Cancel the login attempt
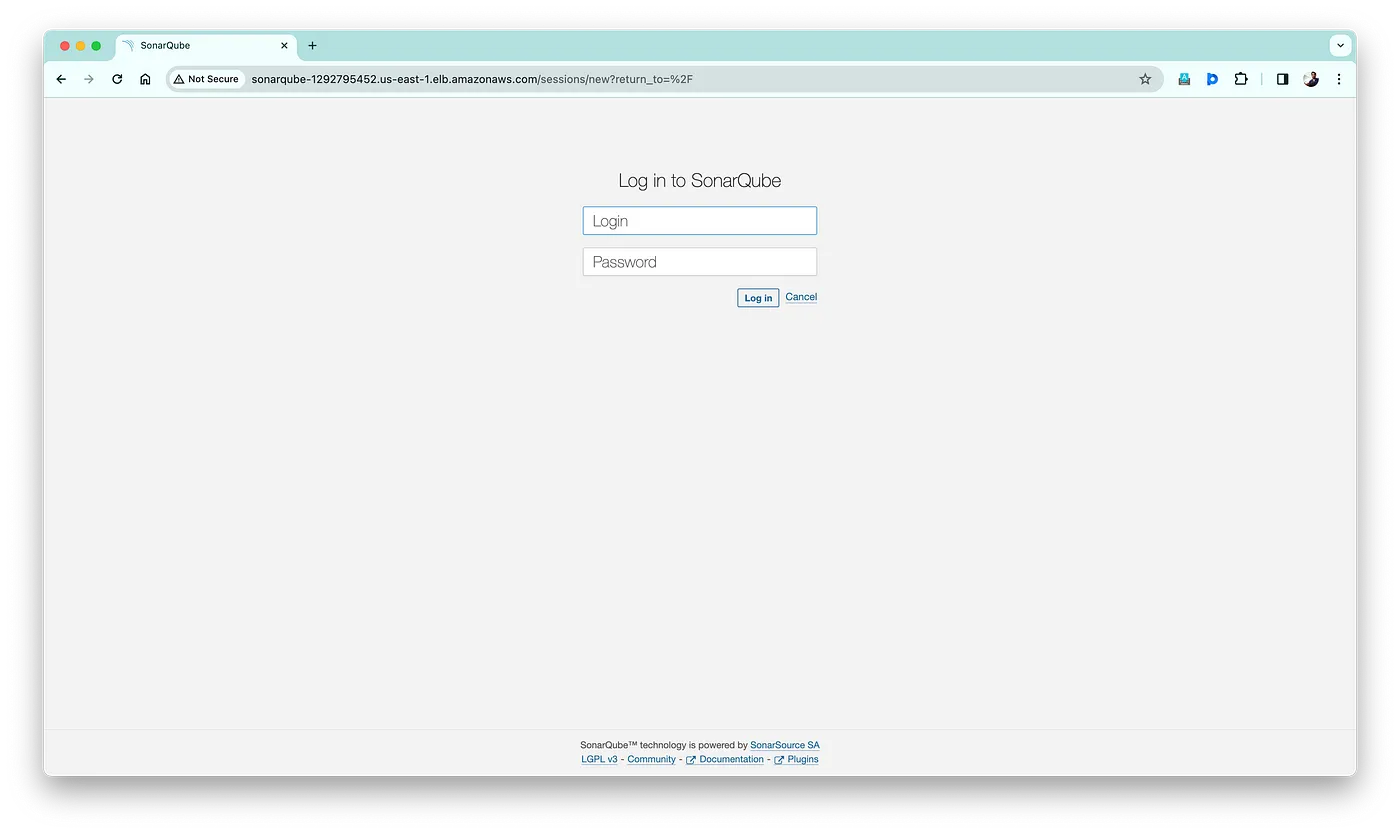Screen dimensions: 1400x834 pos(800,297)
